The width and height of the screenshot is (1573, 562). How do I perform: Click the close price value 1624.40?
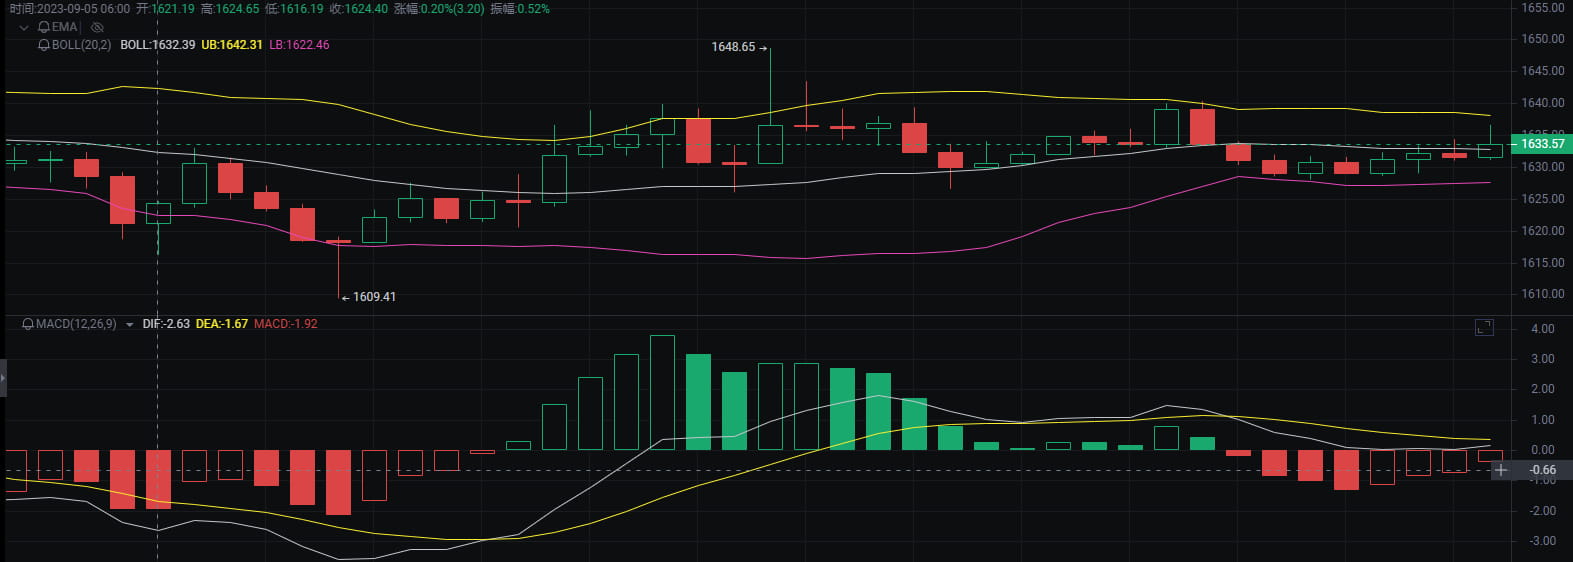click(x=366, y=8)
